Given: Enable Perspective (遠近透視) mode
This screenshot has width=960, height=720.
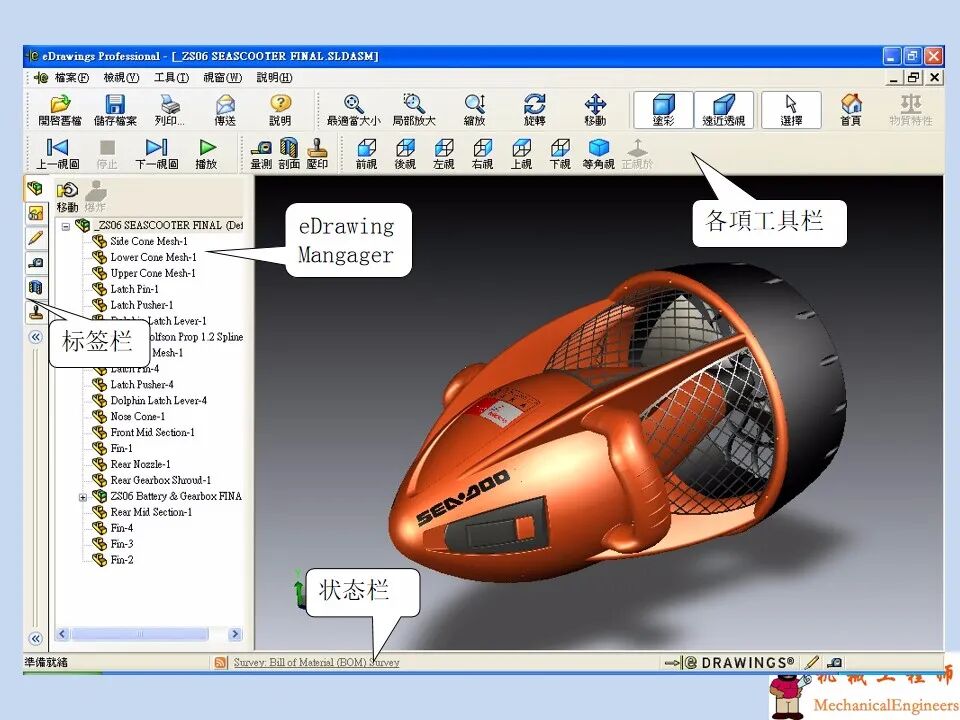Looking at the screenshot, I should 724,108.
